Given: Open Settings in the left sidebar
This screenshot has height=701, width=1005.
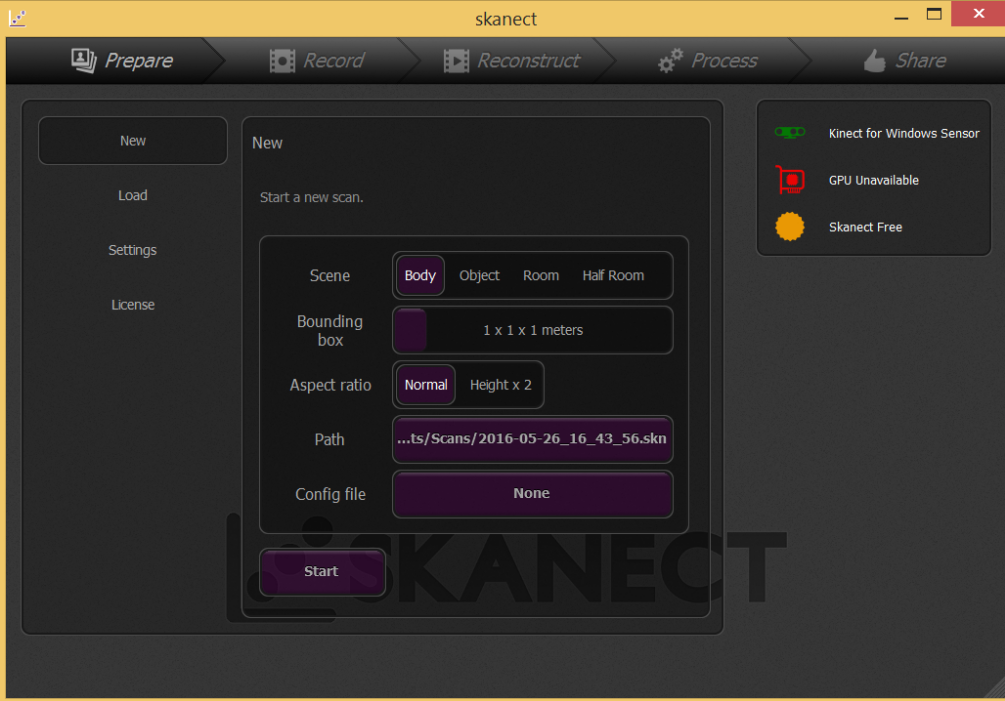Looking at the screenshot, I should 133,250.
